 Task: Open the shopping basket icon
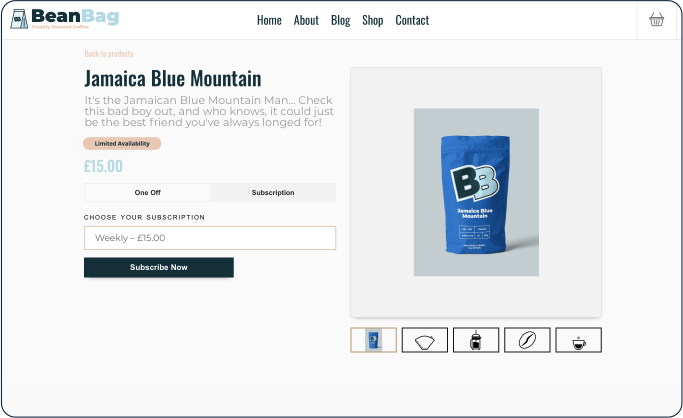pyautogui.click(x=656, y=20)
